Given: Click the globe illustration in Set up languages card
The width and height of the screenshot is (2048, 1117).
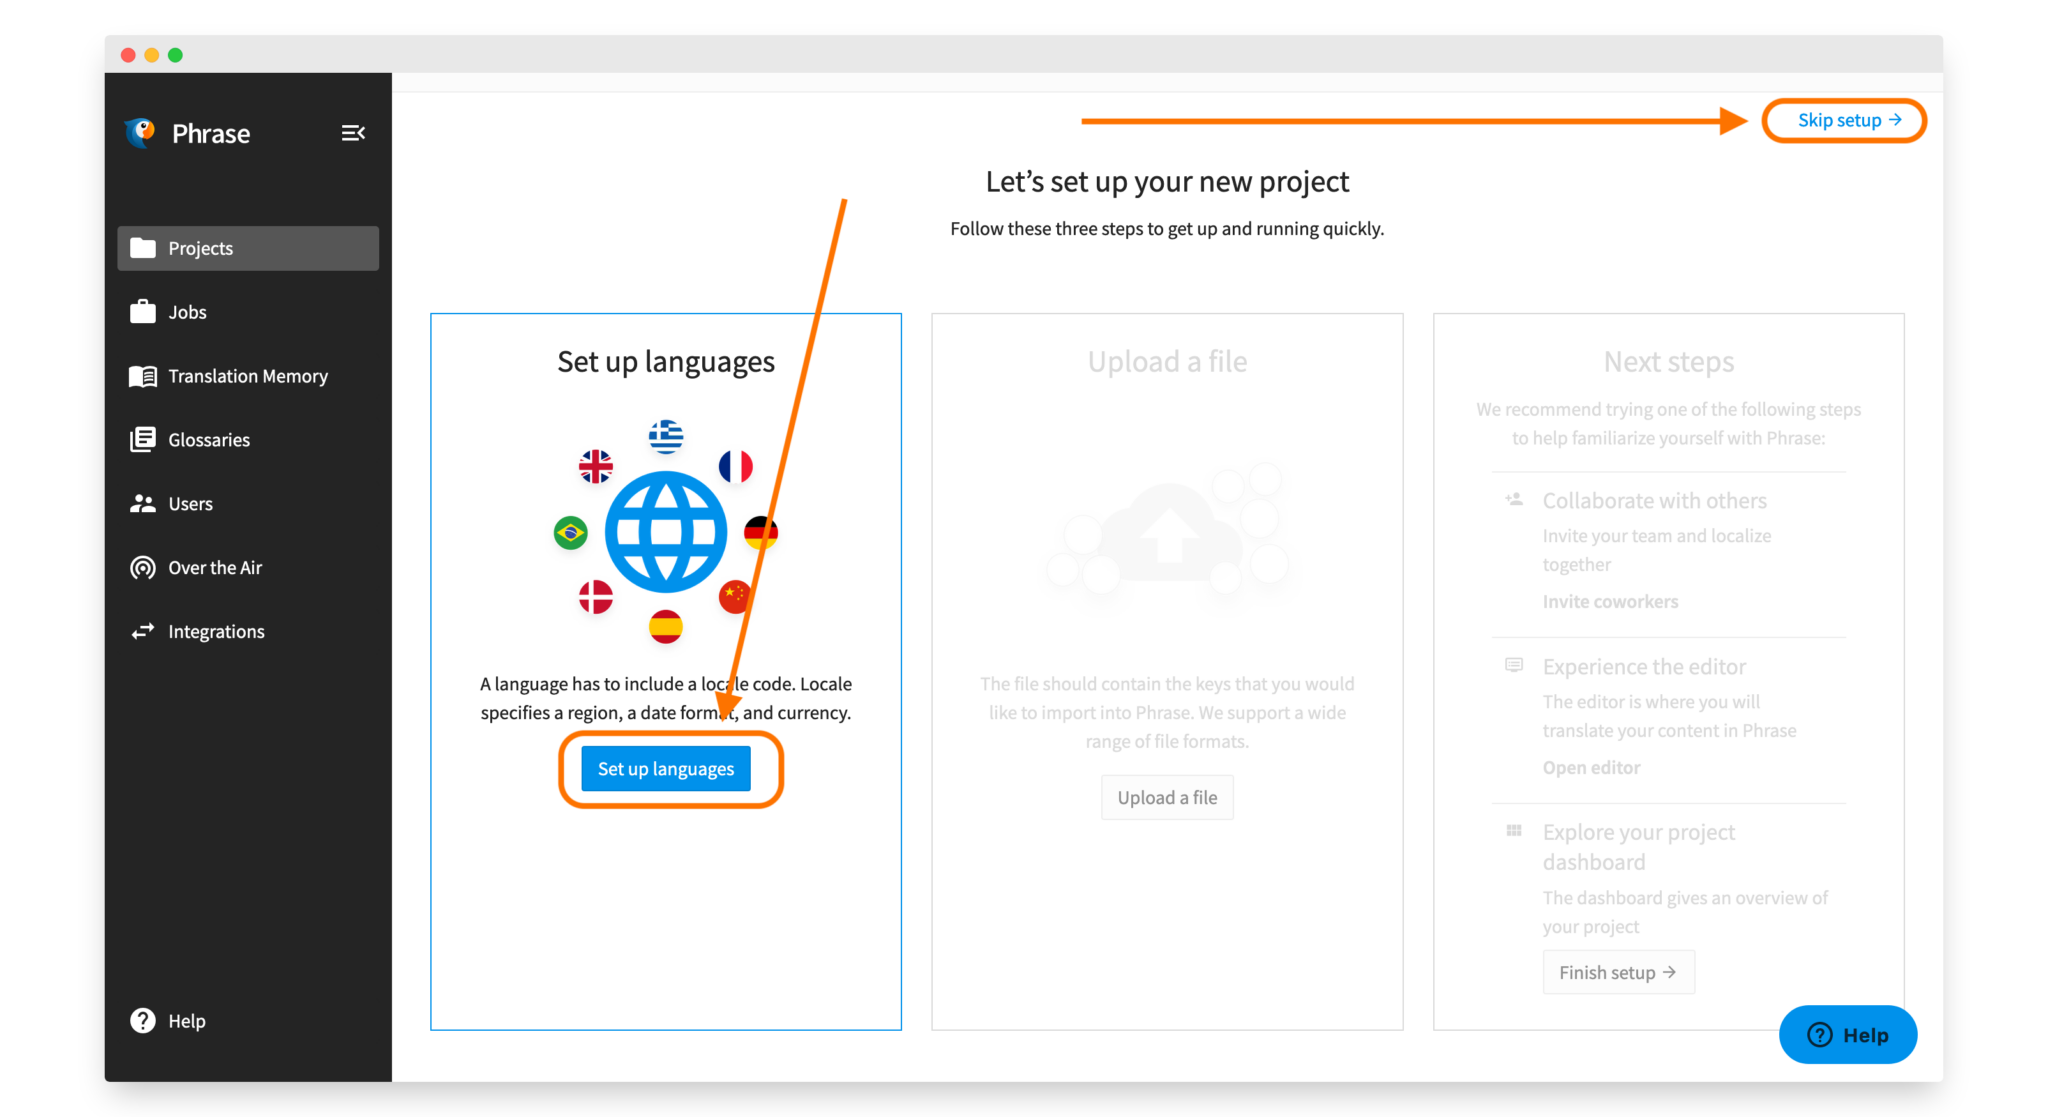Looking at the screenshot, I should click(666, 530).
